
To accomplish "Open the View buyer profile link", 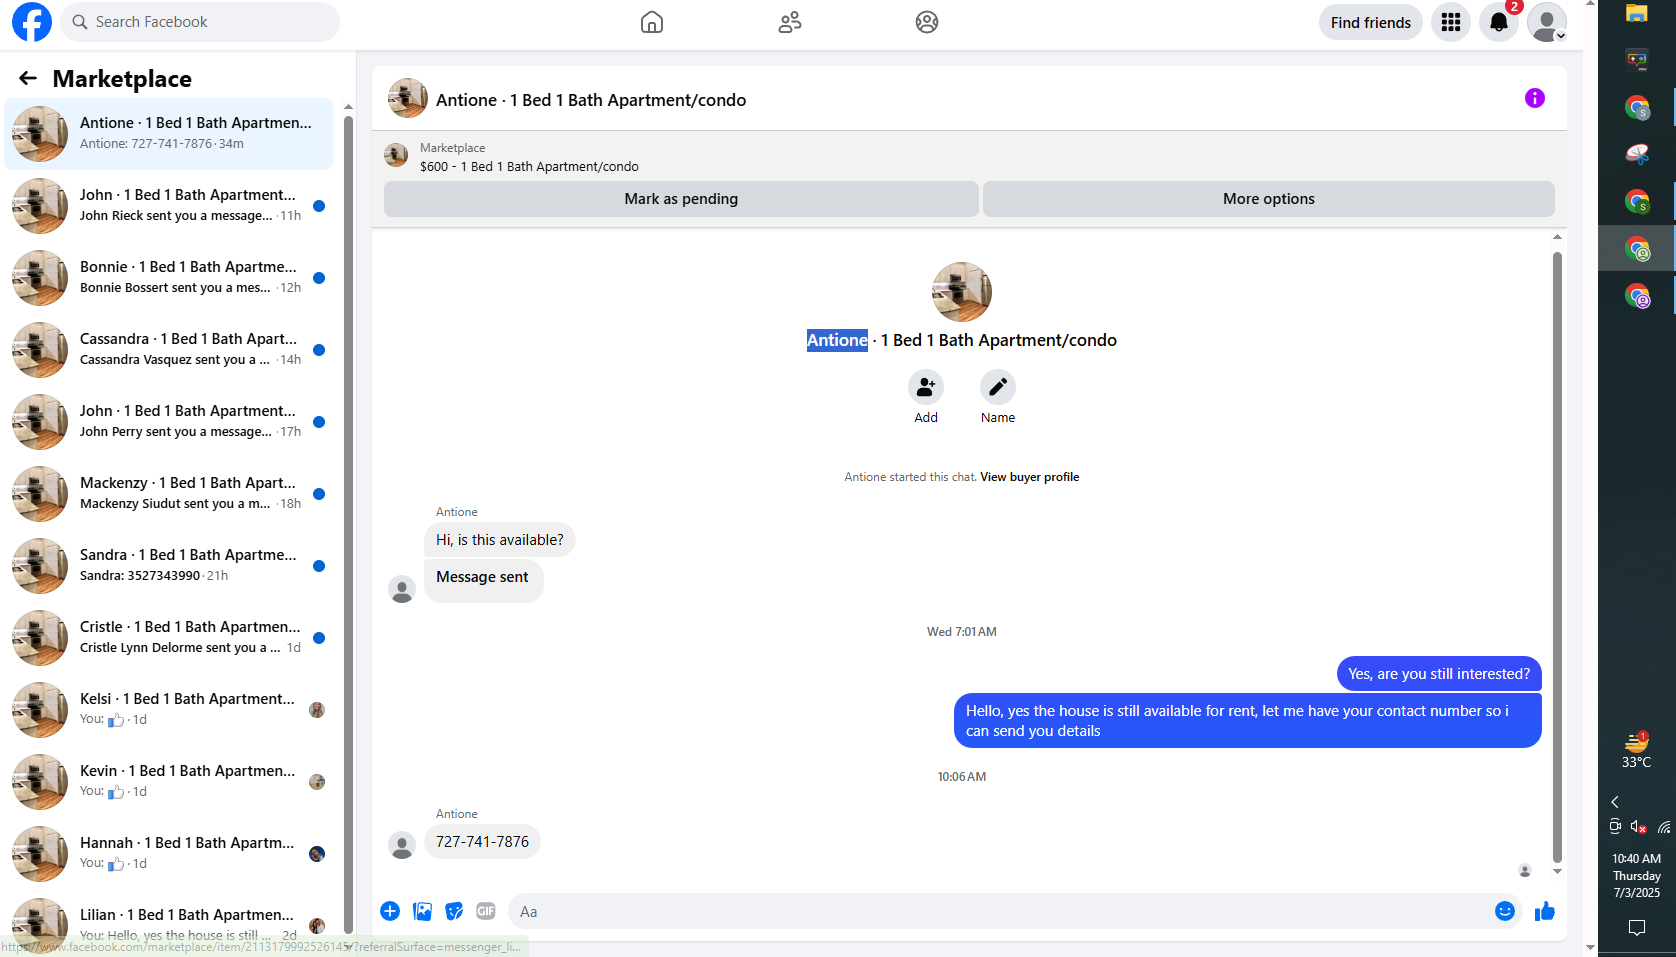I will coord(1029,477).
